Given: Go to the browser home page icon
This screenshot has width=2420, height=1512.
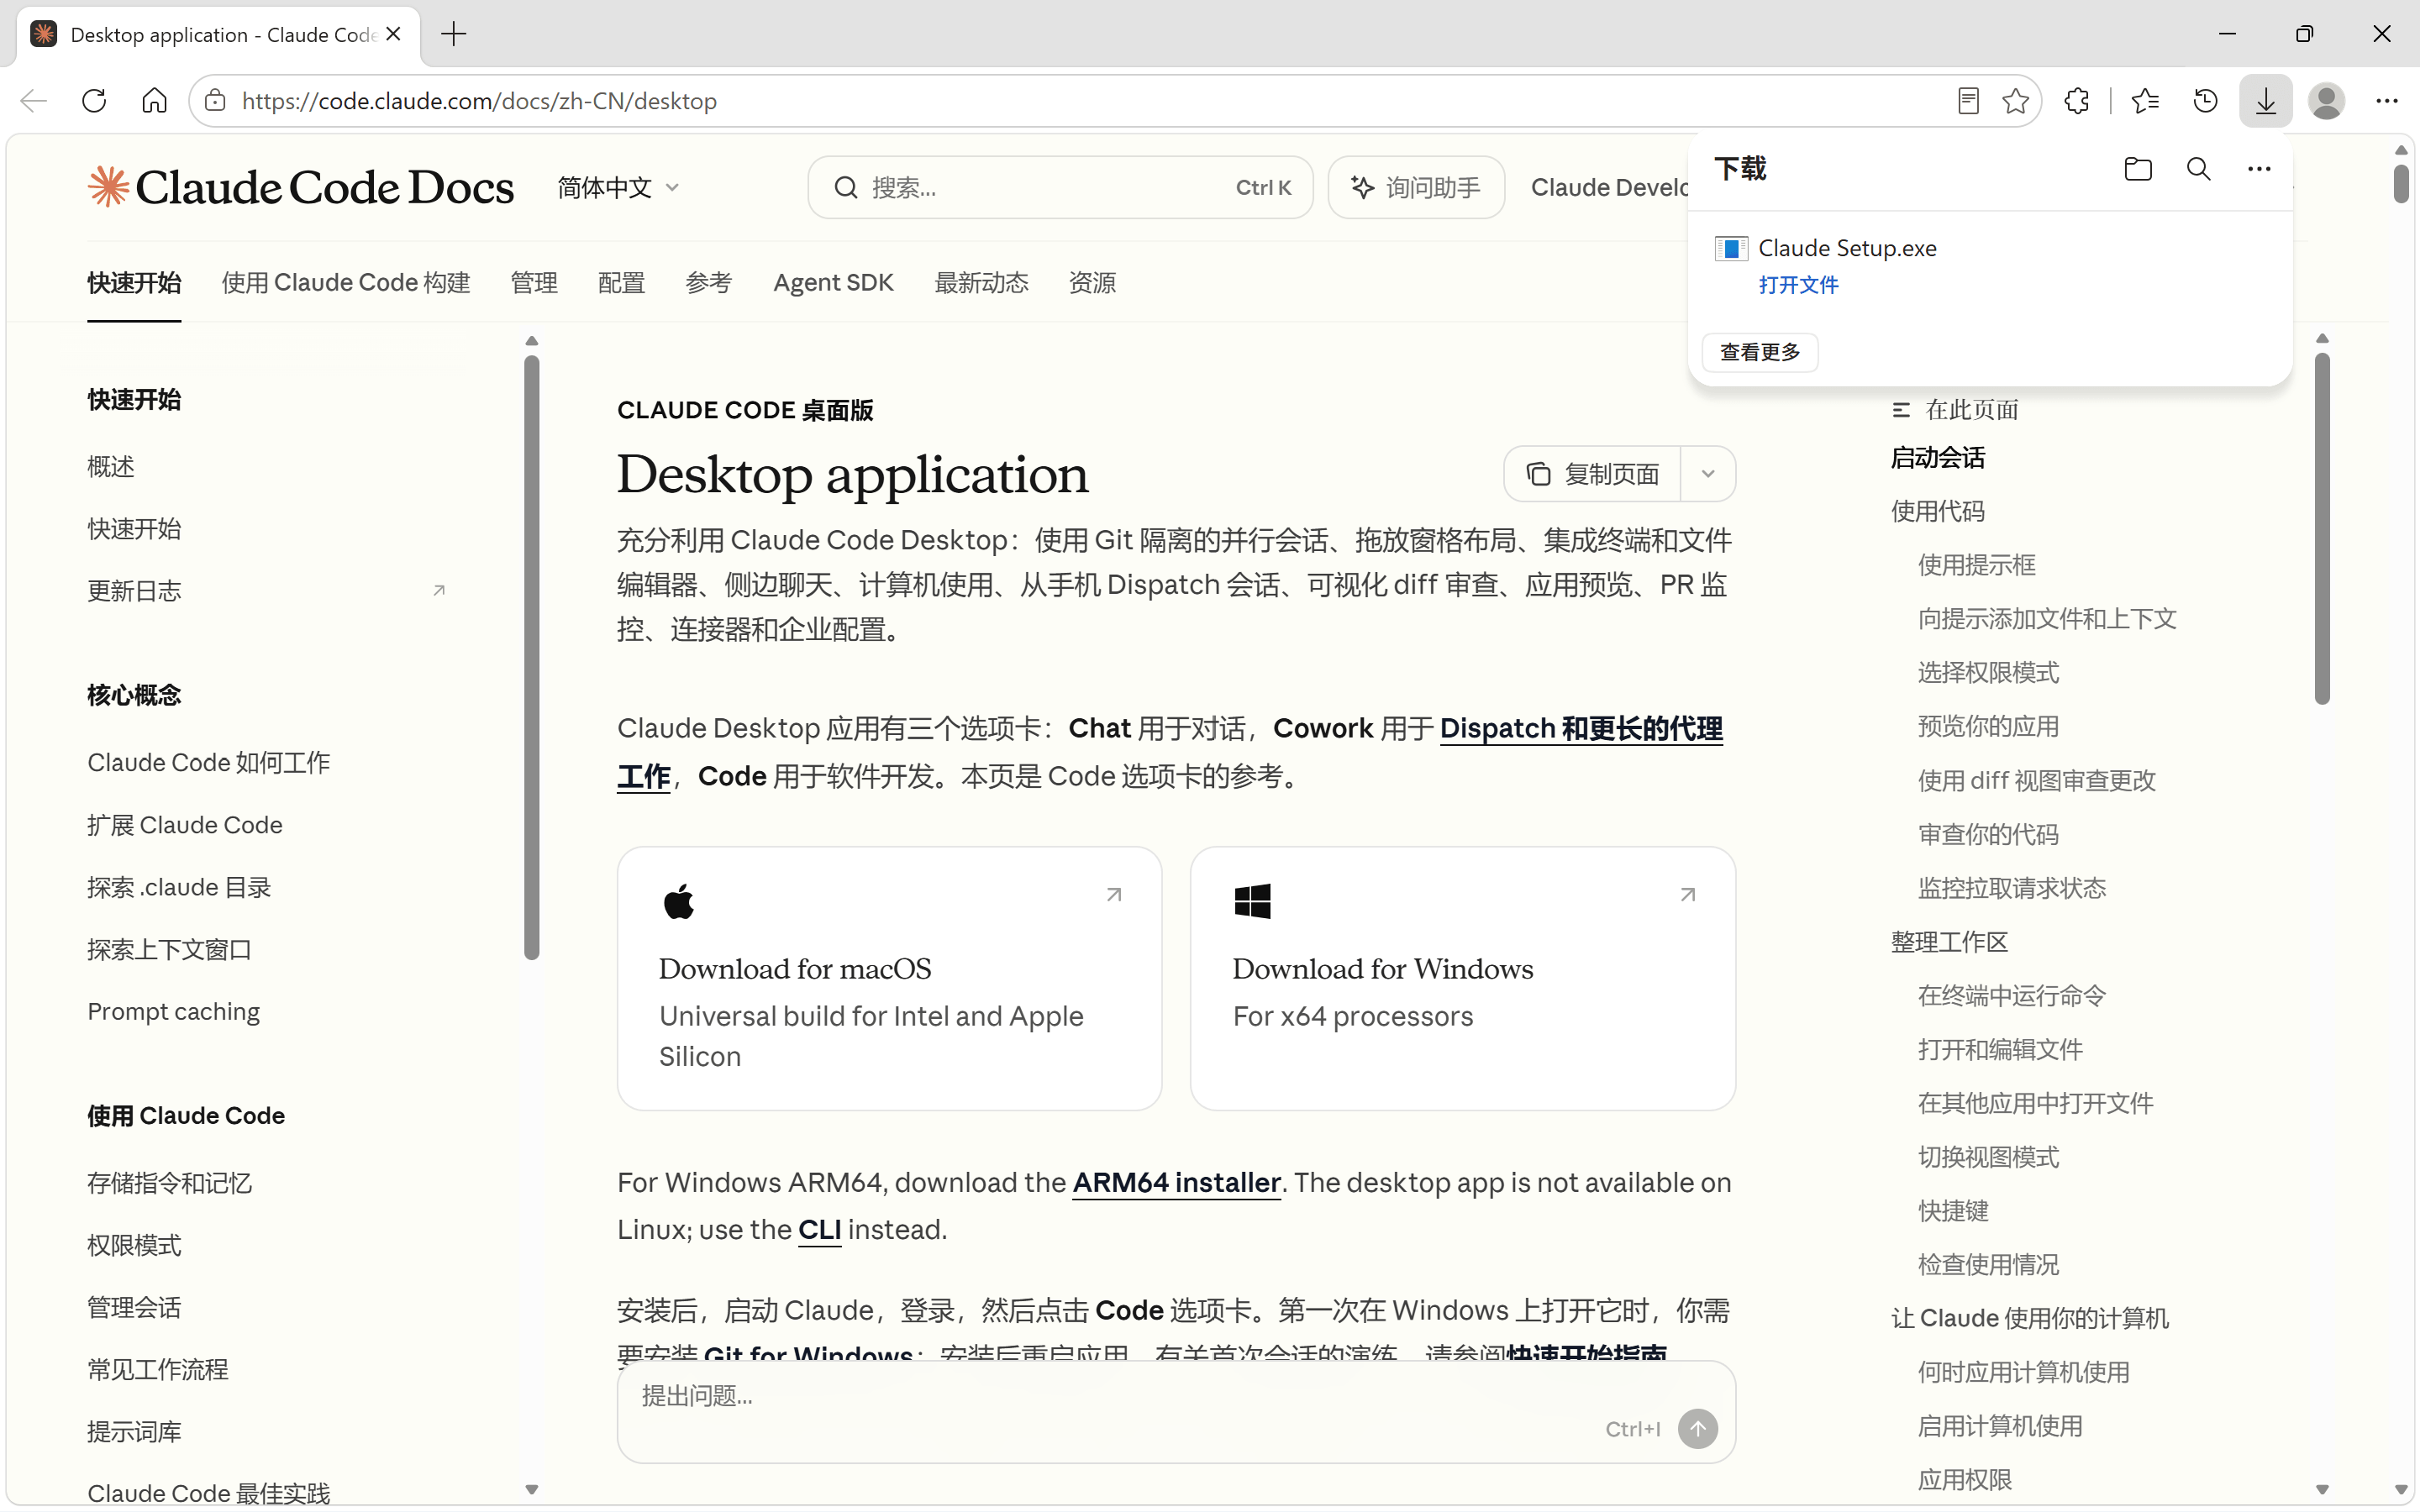Looking at the screenshot, I should pos(154,101).
